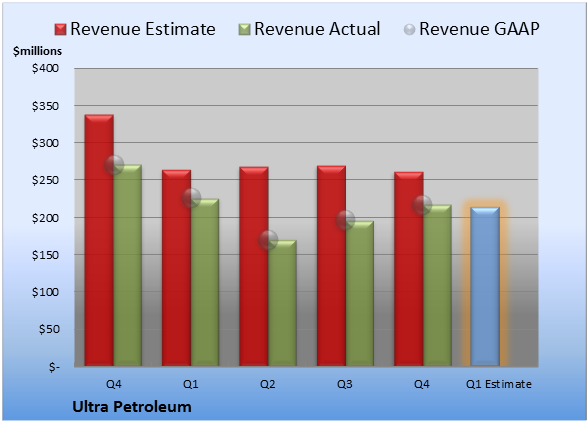Click the '$400' y-axis label

pos(45,68)
